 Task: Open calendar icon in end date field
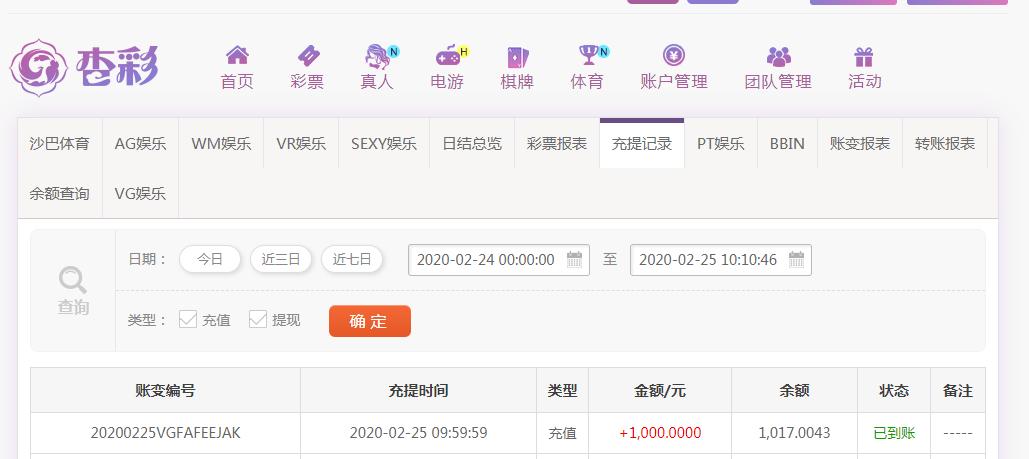pyautogui.click(x=796, y=259)
